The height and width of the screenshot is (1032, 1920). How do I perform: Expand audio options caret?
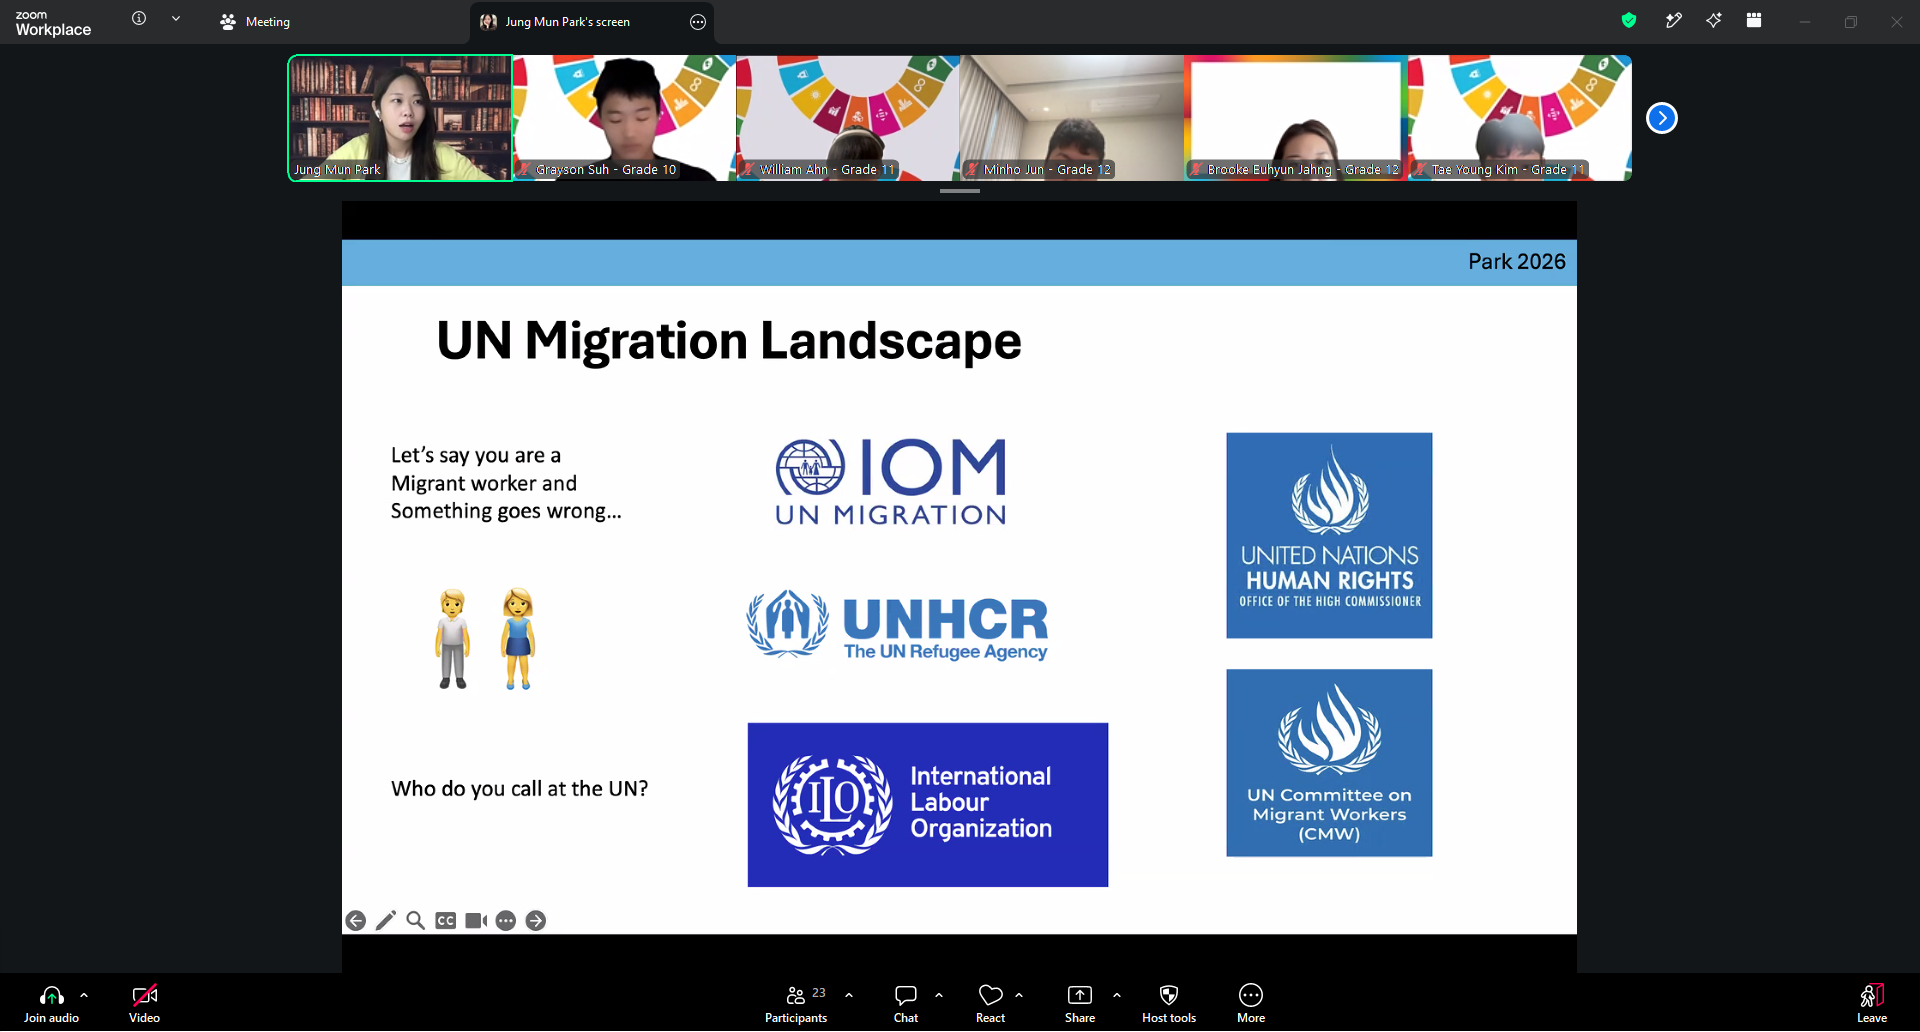tap(84, 995)
